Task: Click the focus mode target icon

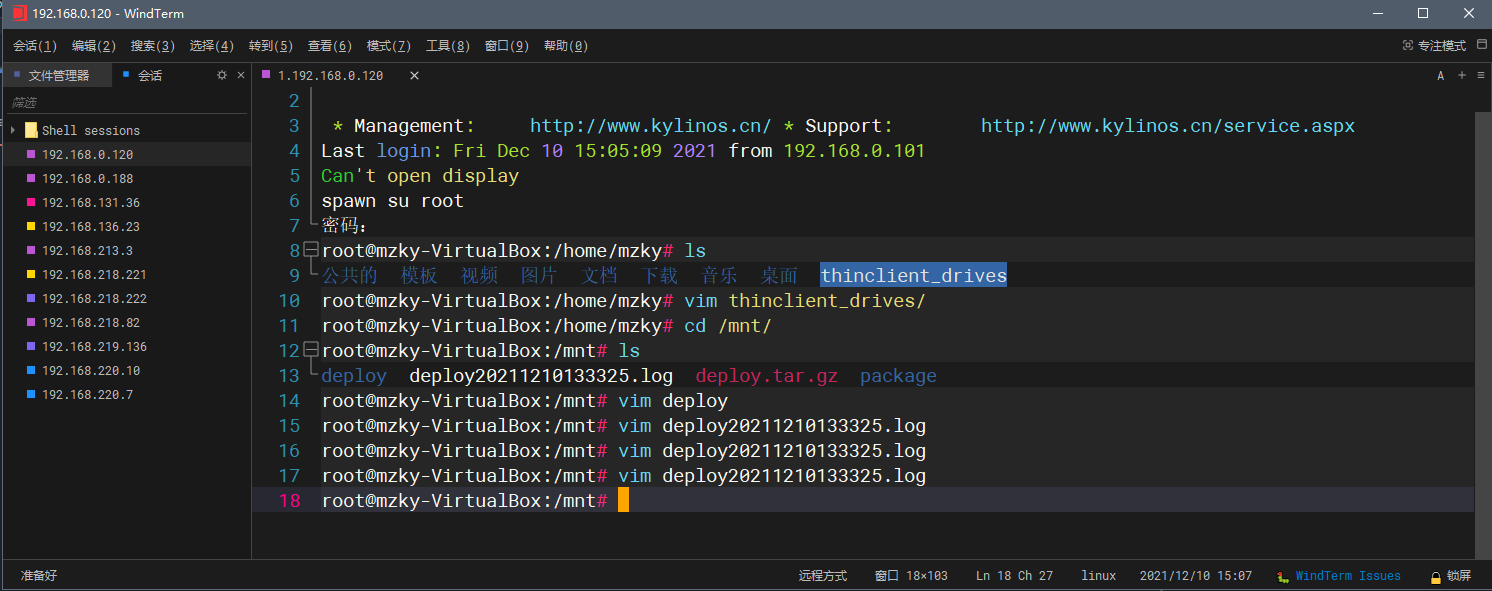Action: pyautogui.click(x=1408, y=45)
